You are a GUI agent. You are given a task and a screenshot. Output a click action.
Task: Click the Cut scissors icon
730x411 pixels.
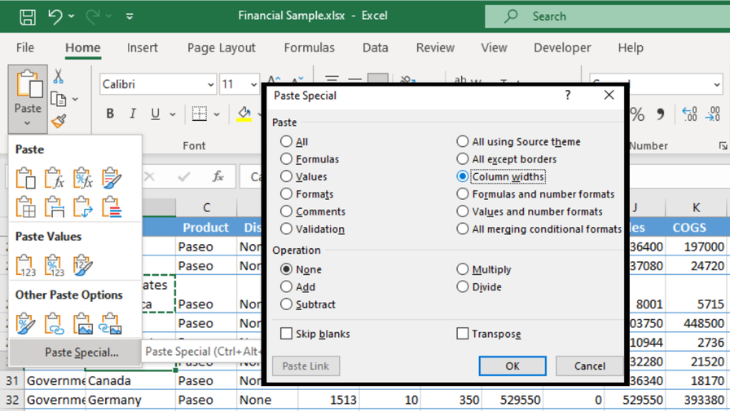pyautogui.click(x=58, y=76)
